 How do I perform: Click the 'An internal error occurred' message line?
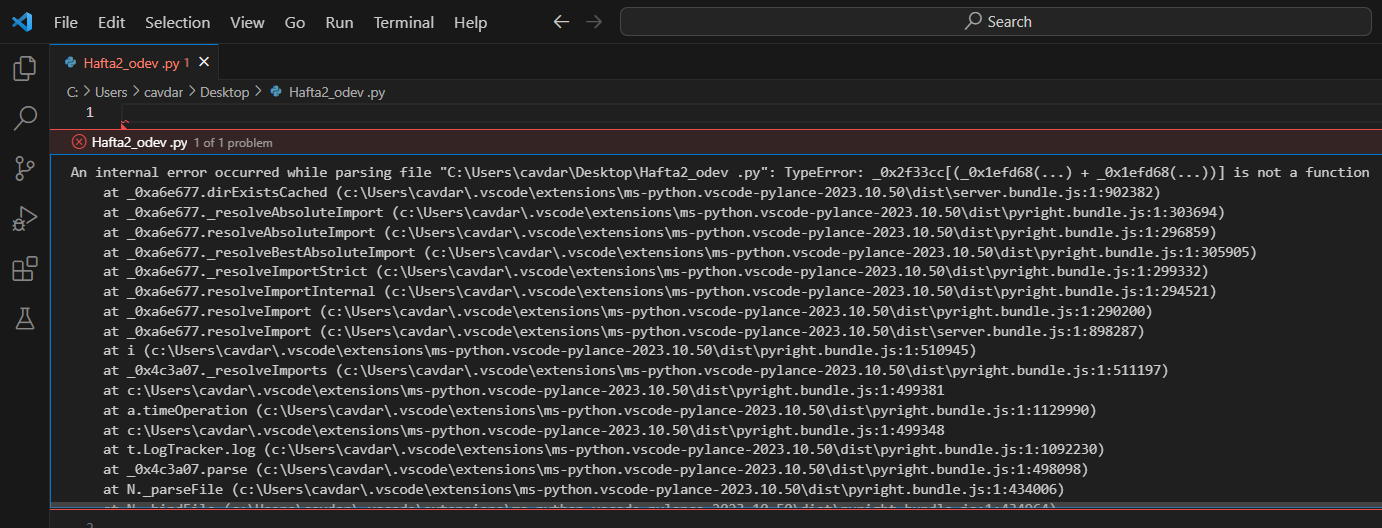(x=720, y=172)
